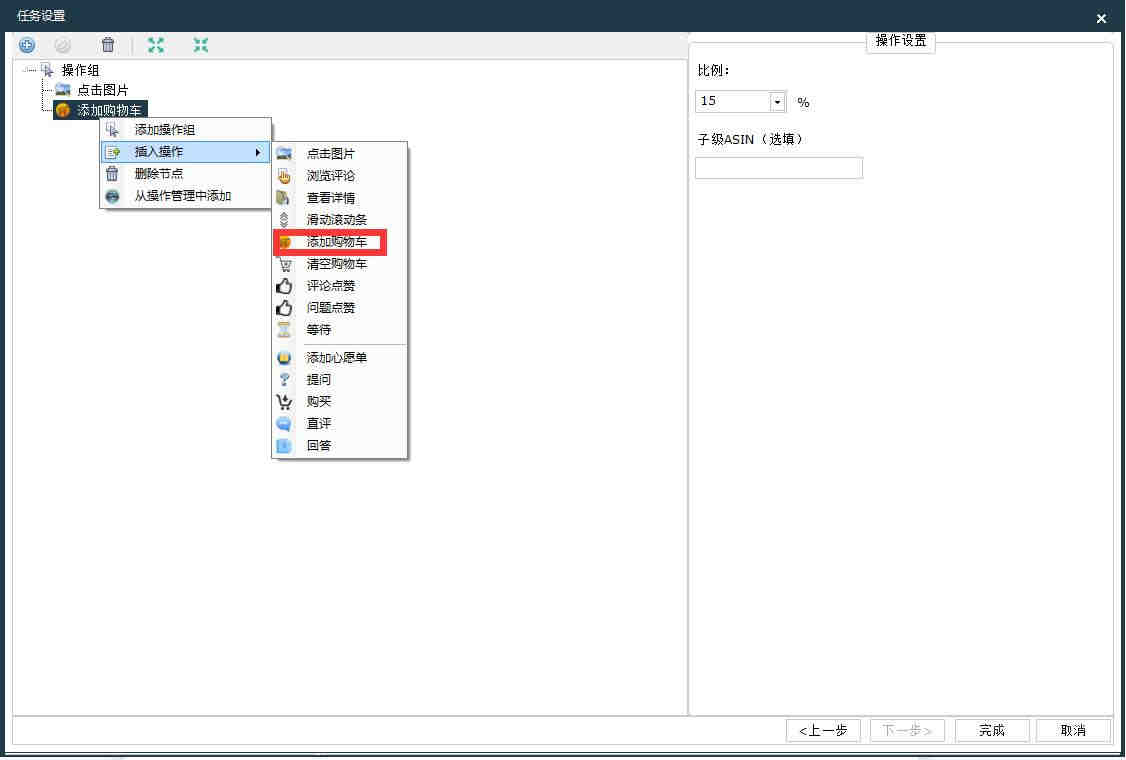Viewport: 1126px width, 760px height.
Task: Click the 提问 question mark icon
Action: coord(284,379)
